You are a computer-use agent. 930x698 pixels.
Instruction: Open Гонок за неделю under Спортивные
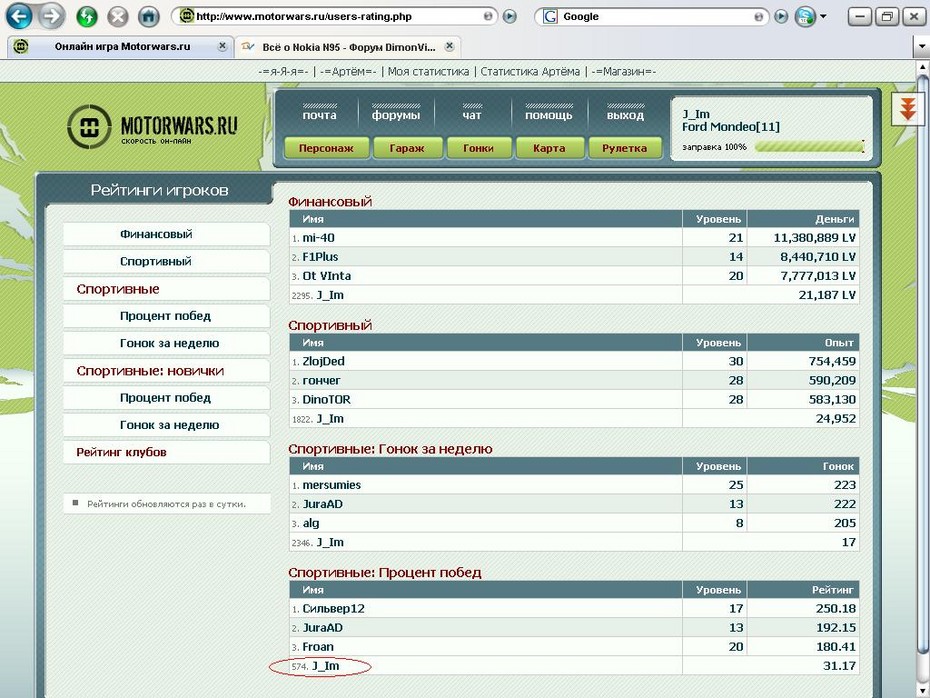169,343
